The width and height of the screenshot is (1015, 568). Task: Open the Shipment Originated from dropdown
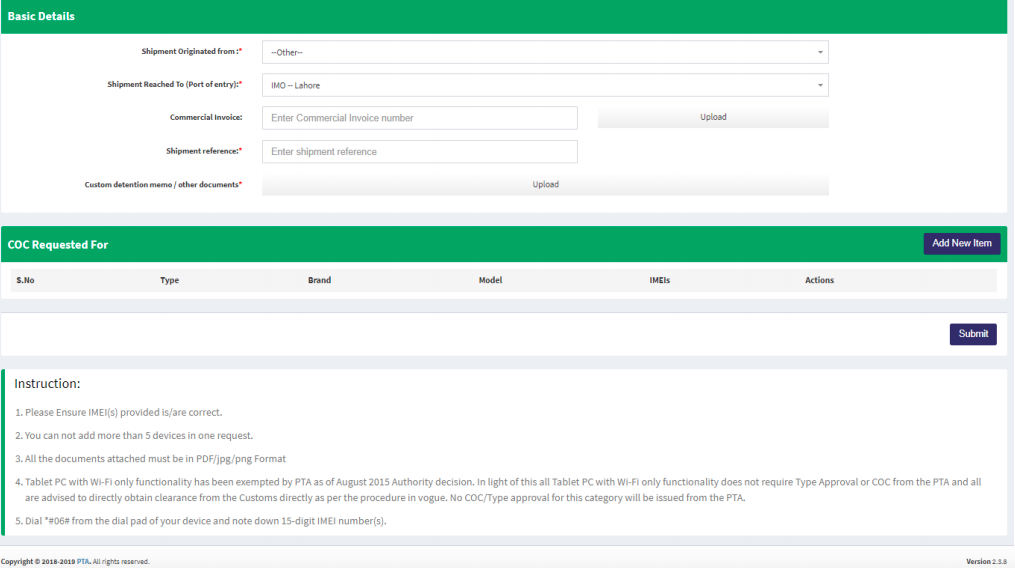pos(544,52)
